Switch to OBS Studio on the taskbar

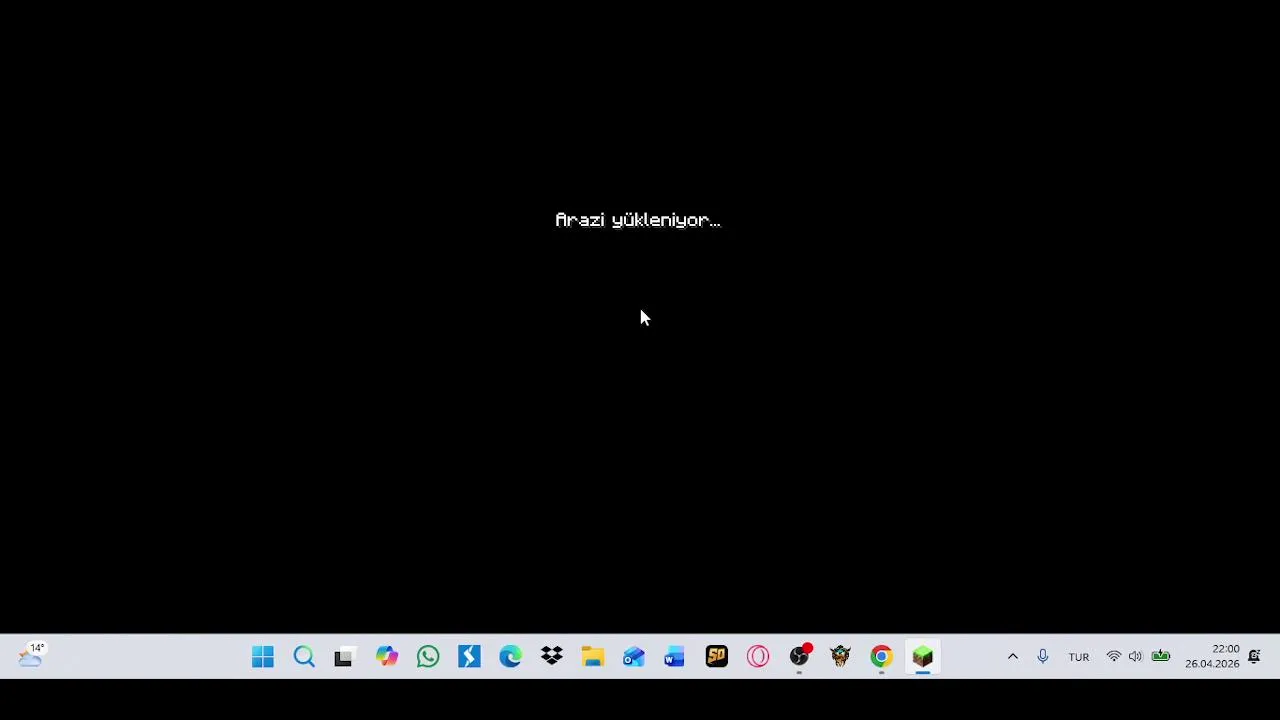tap(799, 657)
